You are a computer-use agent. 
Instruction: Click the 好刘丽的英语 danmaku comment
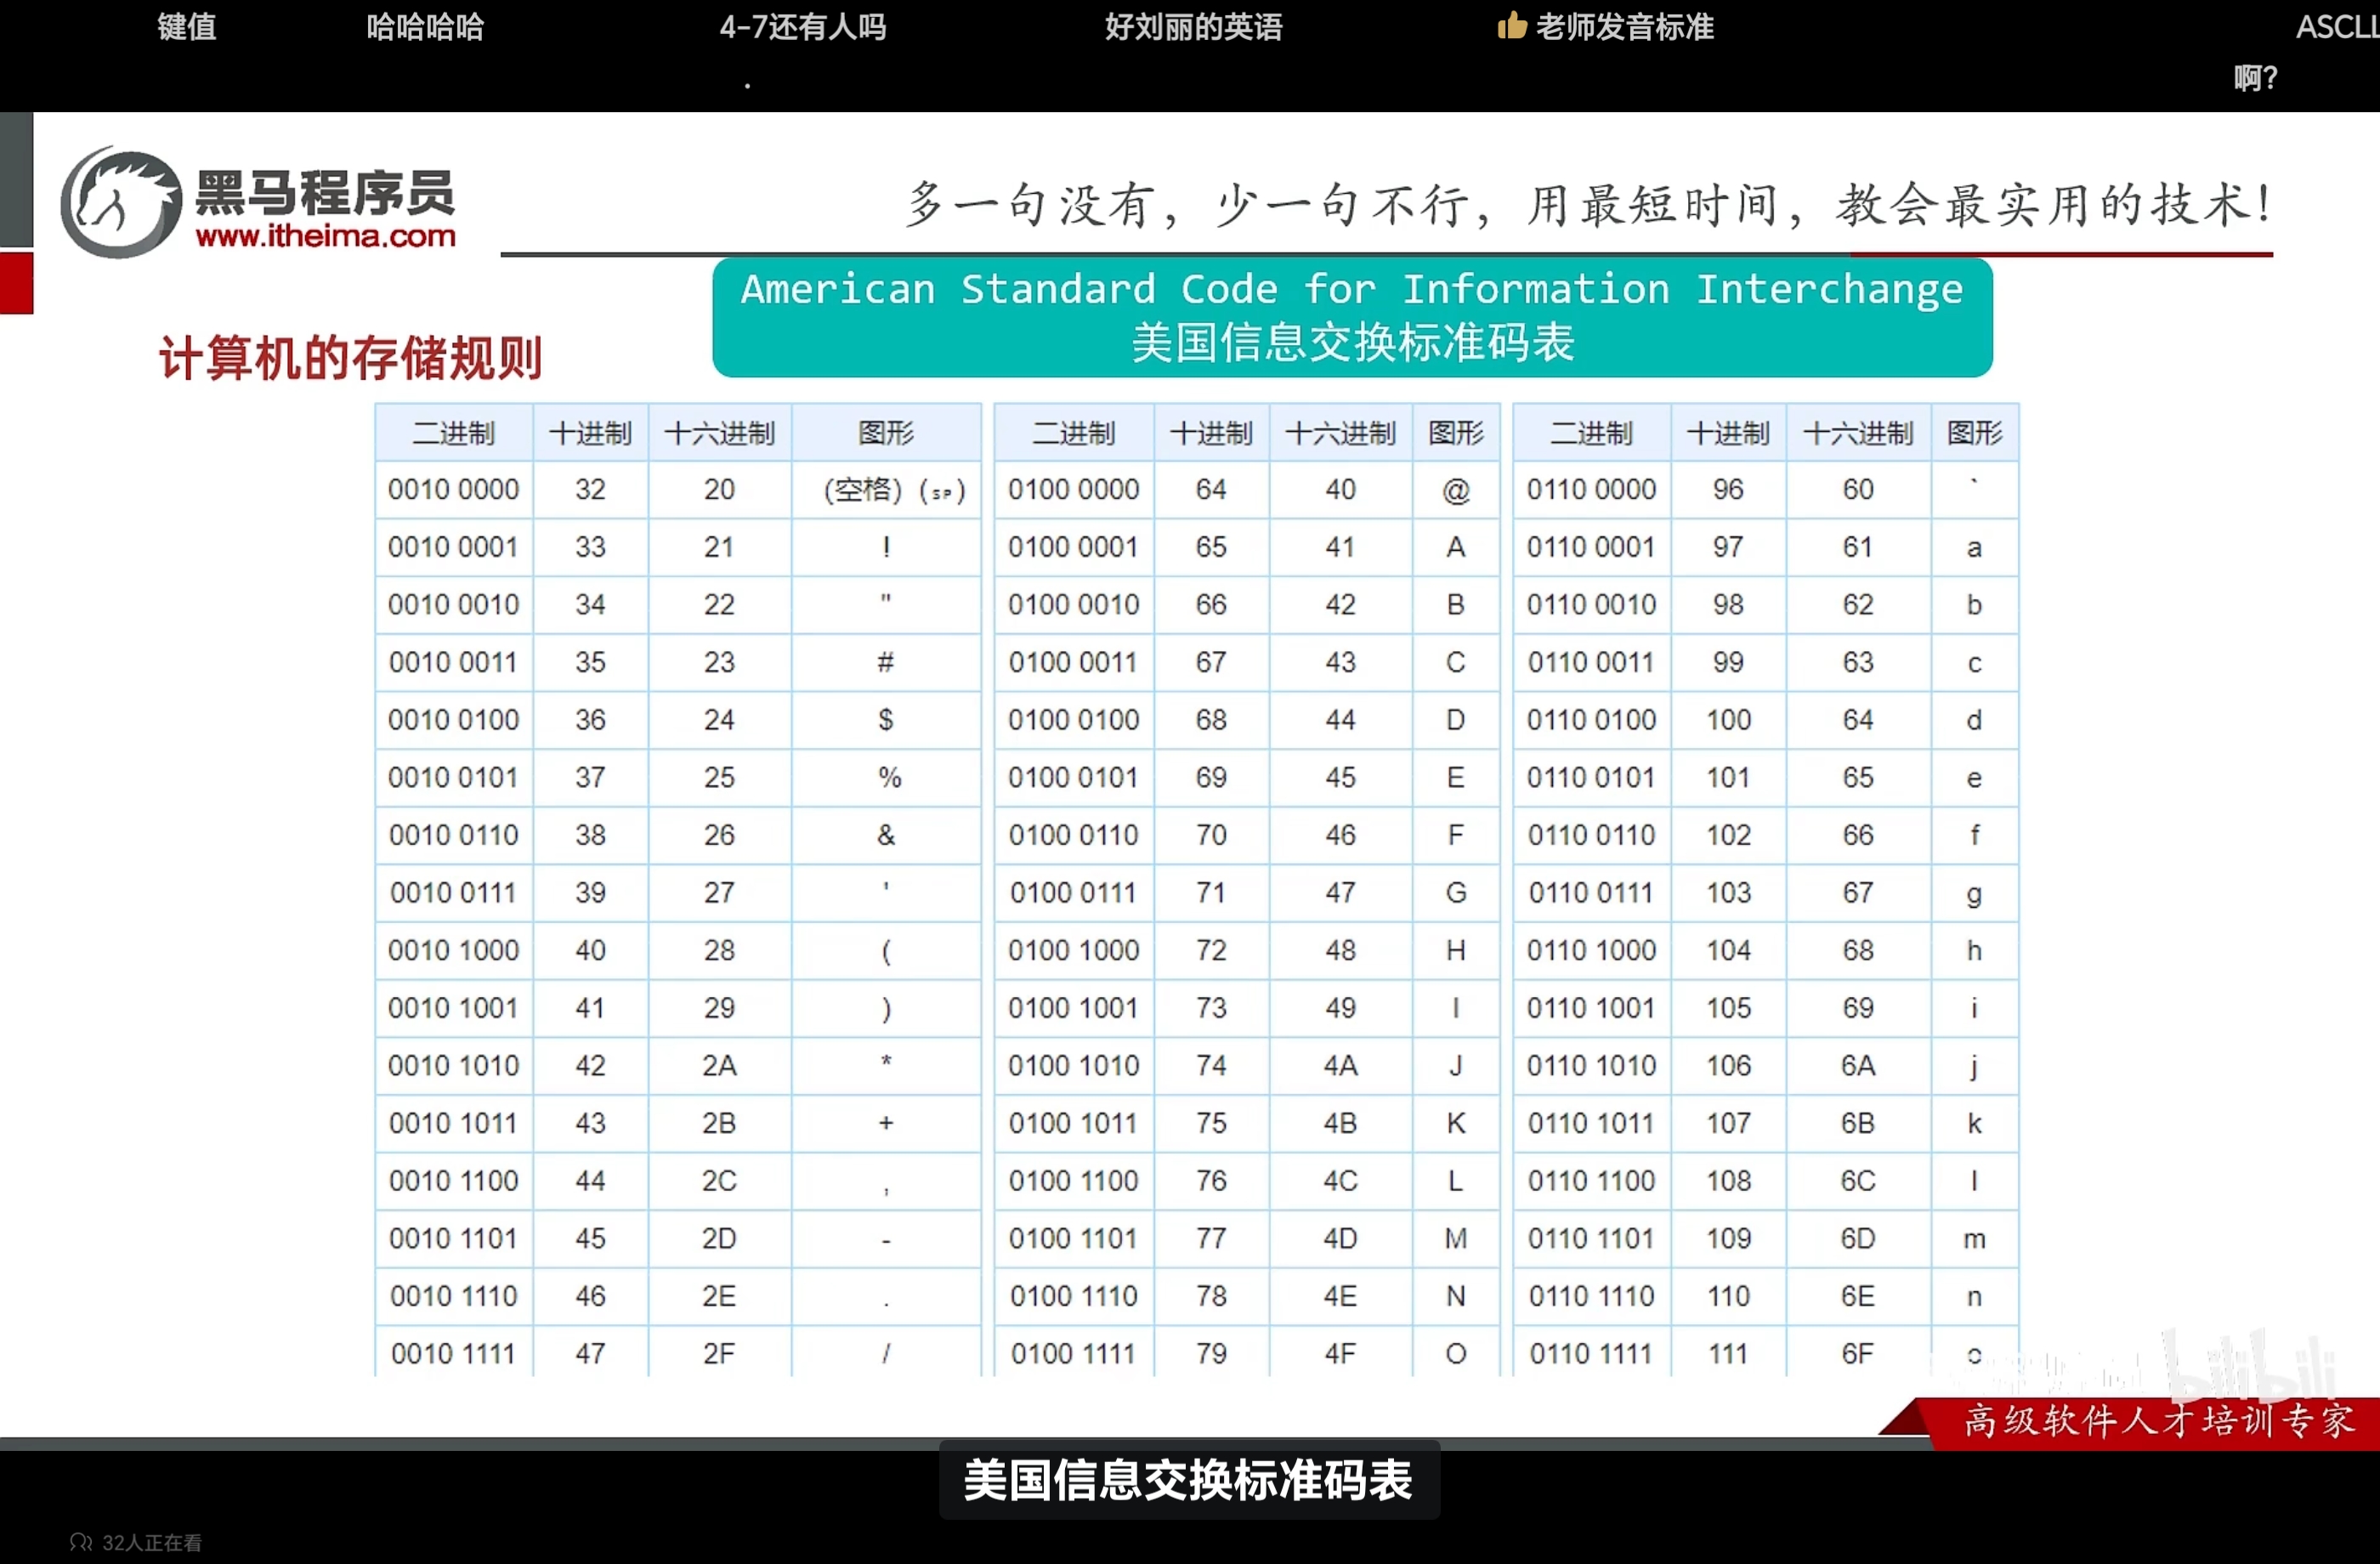pyautogui.click(x=1193, y=27)
